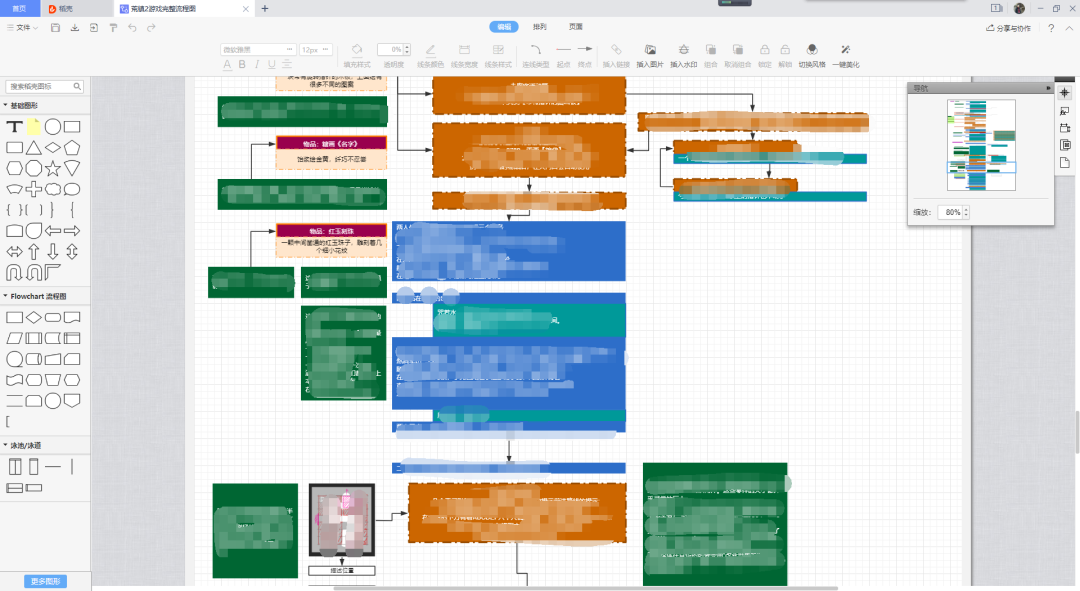Image resolution: width=1080 pixels, height=591 pixels.
Task: Click the 搜索稻壳图标 search field
Action: coord(44,86)
